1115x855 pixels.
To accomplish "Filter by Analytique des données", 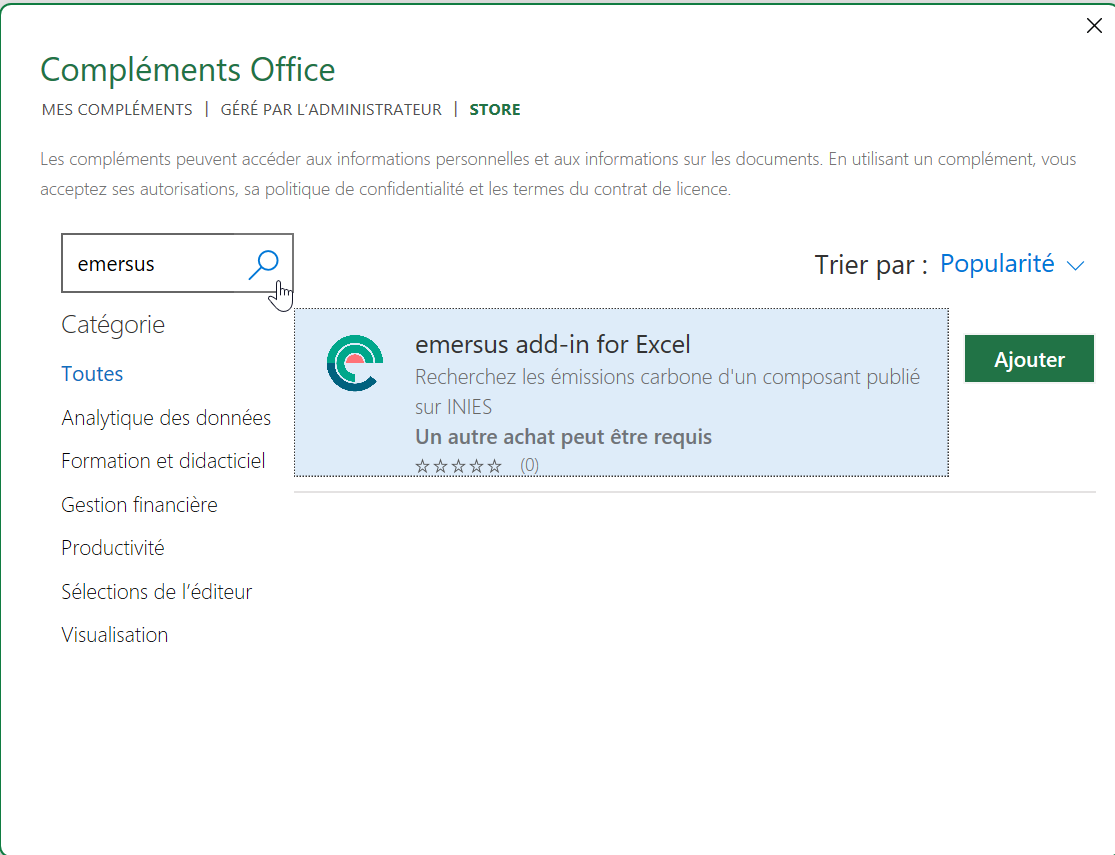I will (x=166, y=418).
